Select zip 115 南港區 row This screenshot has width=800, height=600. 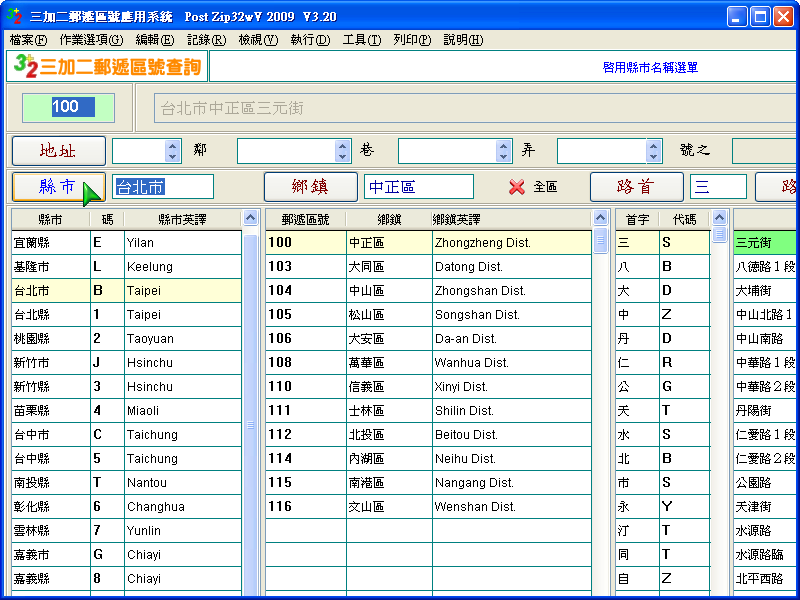[429, 482]
